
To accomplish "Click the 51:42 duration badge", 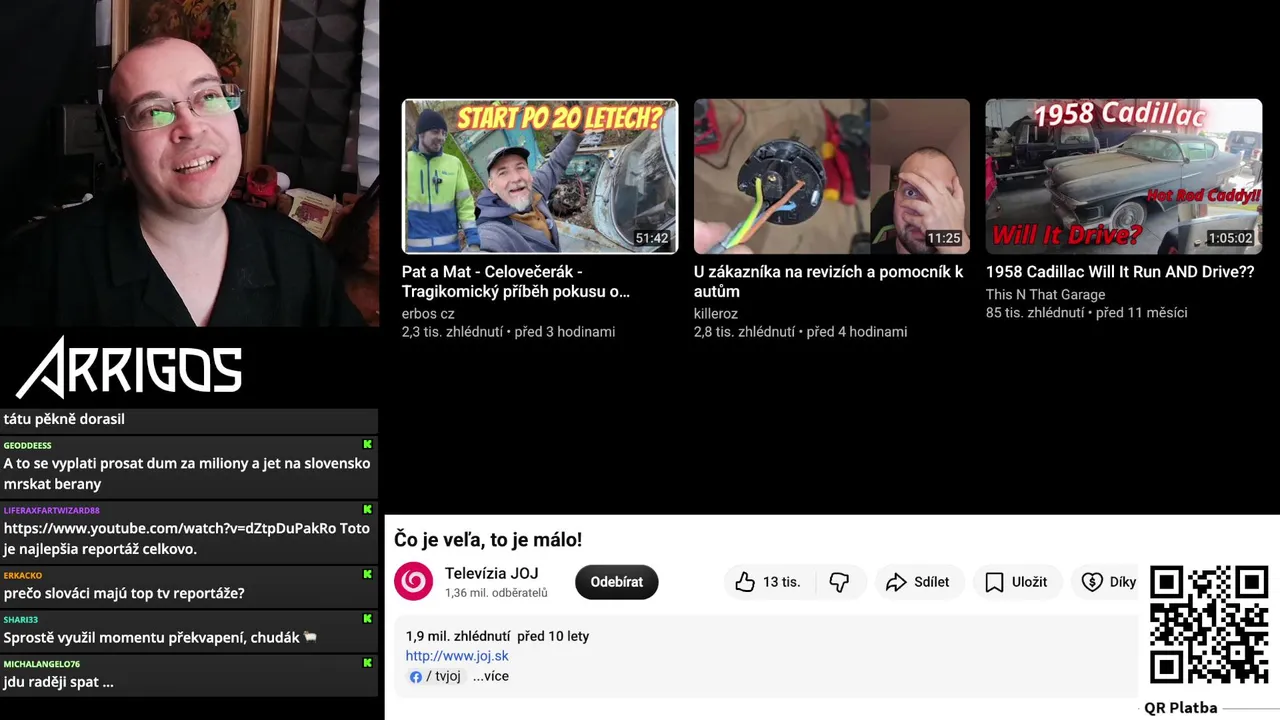I will (652, 238).
